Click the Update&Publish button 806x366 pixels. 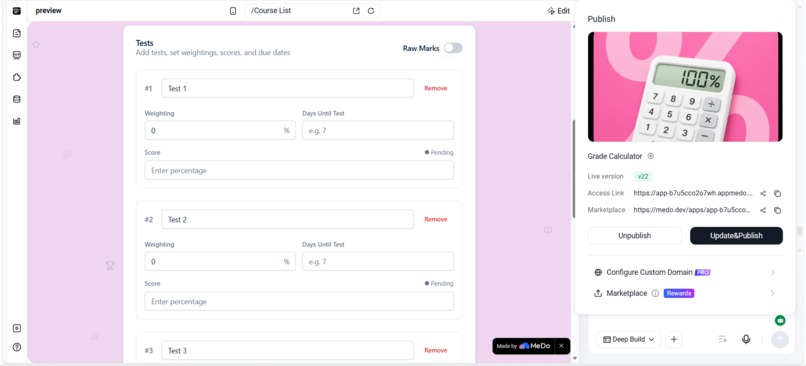click(736, 236)
